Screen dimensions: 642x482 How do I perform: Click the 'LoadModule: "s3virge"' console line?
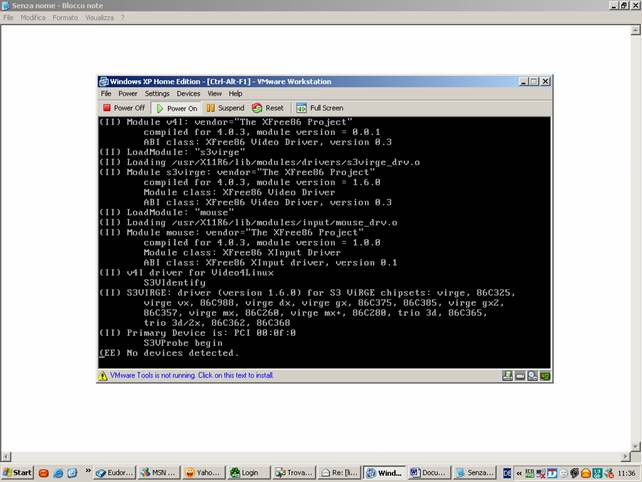(x=172, y=152)
